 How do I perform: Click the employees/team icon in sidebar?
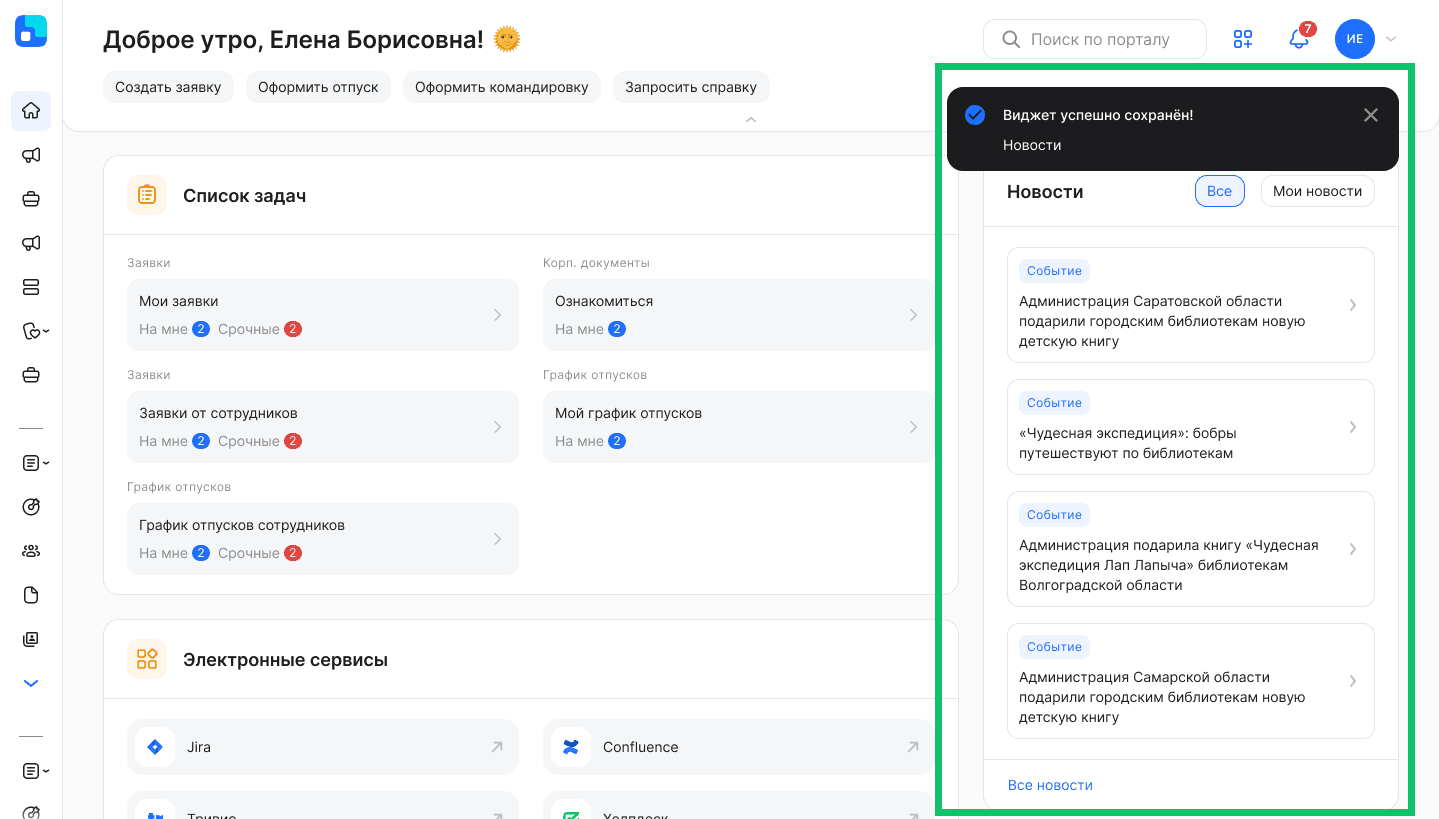pos(31,551)
